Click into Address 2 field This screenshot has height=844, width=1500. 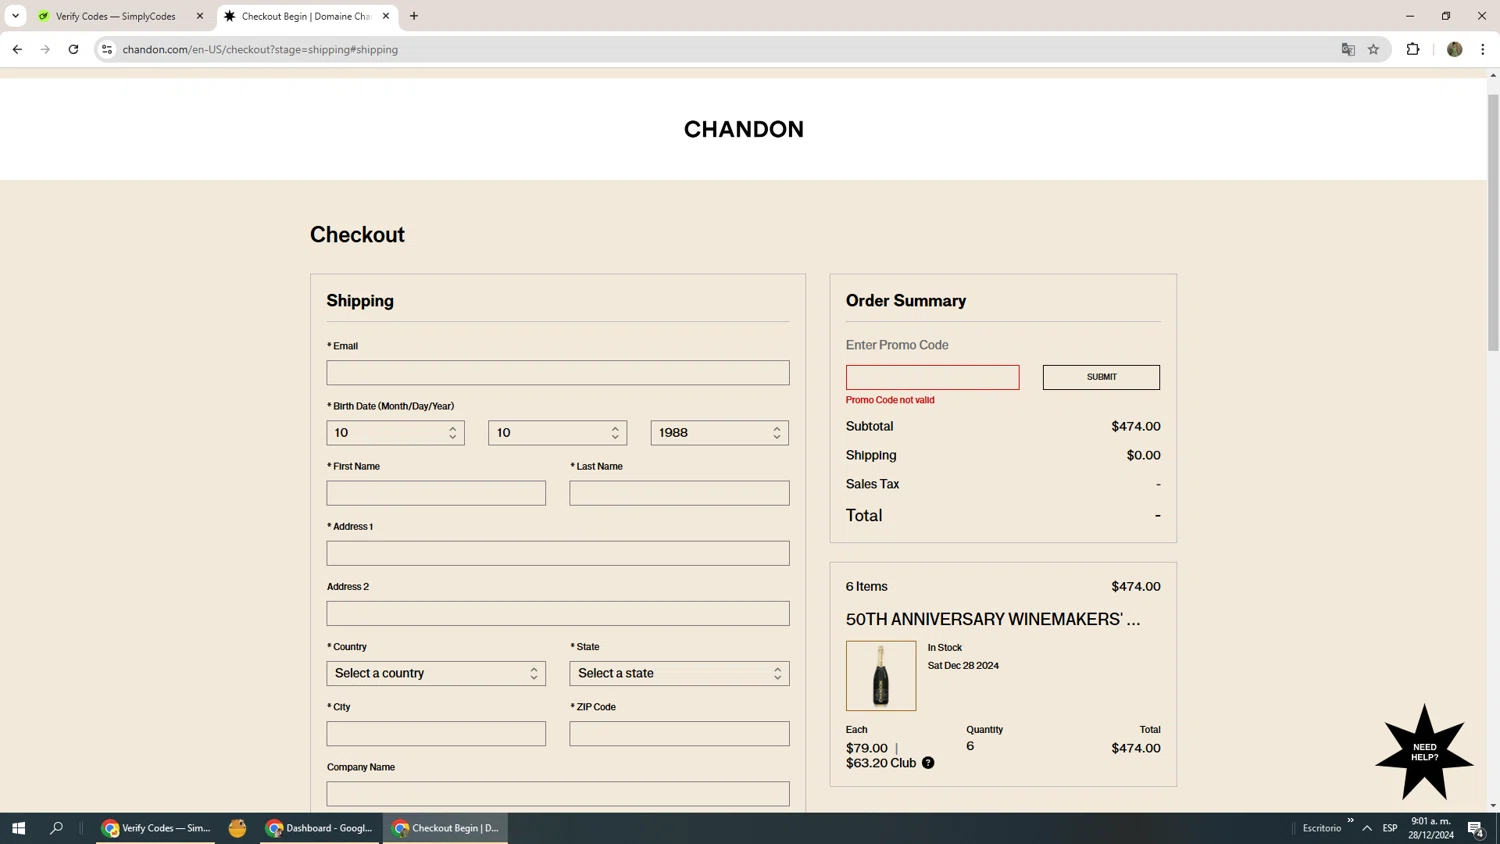(x=558, y=613)
